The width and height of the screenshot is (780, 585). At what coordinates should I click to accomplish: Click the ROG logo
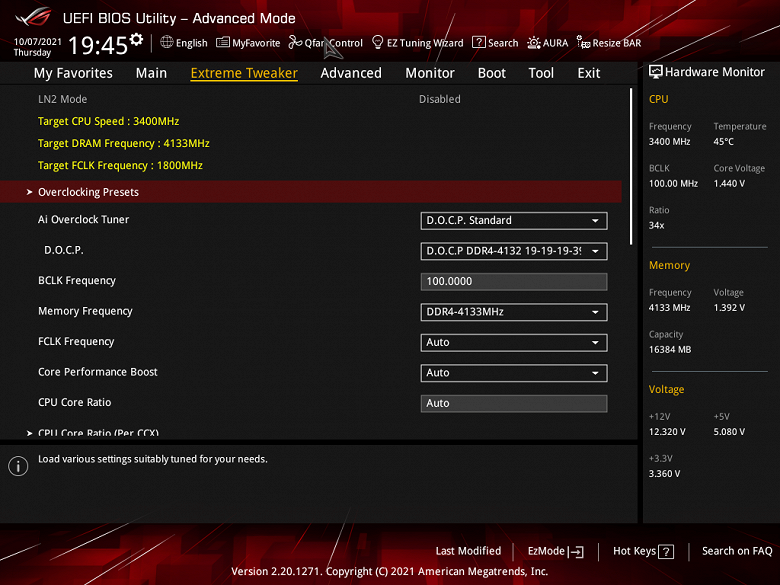point(33,17)
